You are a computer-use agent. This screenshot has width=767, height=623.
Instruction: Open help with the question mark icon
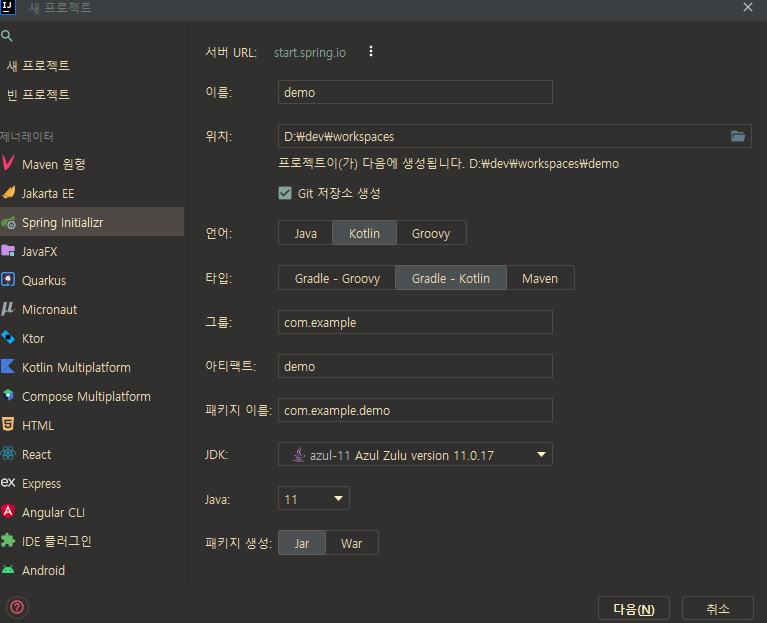tap(17, 607)
